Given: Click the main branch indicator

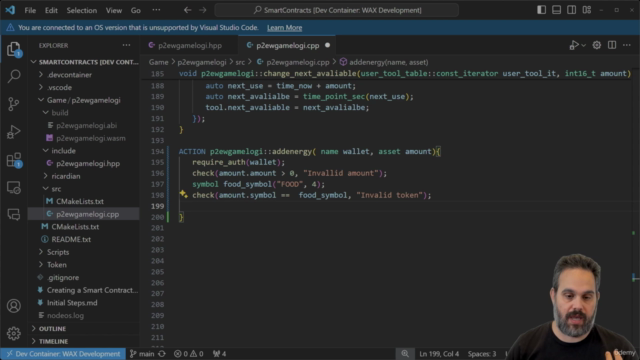Looking at the screenshot, I should click(x=142, y=354).
